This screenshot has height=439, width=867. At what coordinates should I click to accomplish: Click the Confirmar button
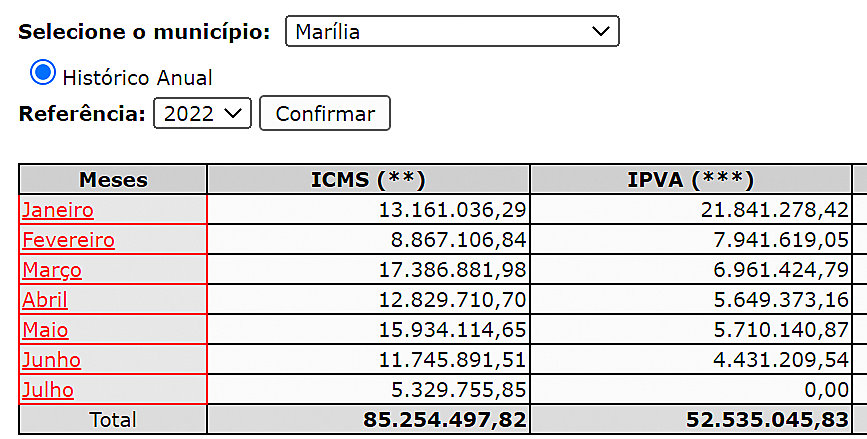click(x=325, y=113)
